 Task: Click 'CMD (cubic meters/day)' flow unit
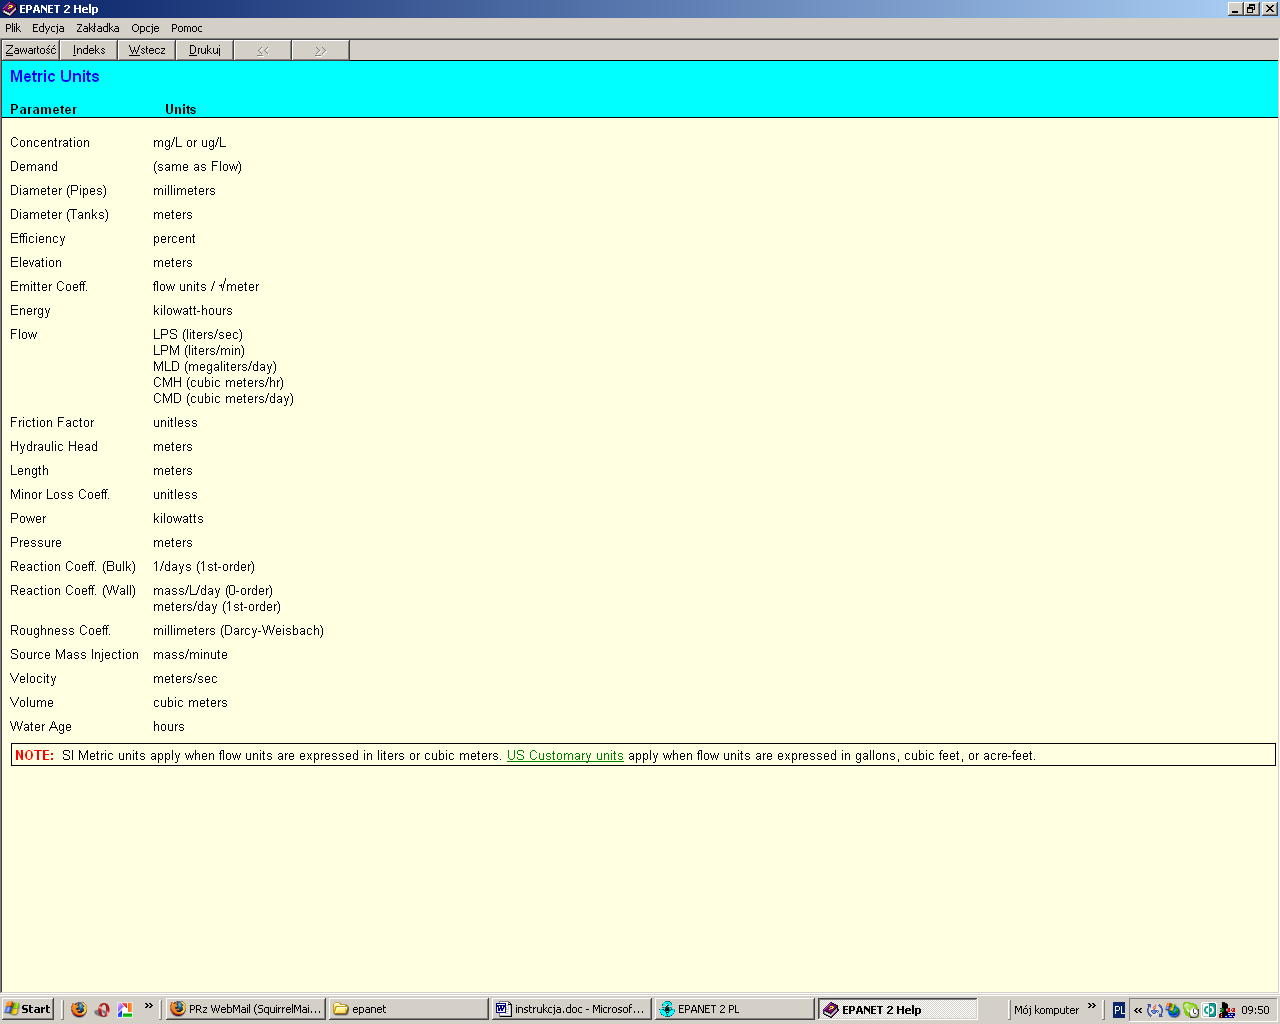tap(223, 399)
